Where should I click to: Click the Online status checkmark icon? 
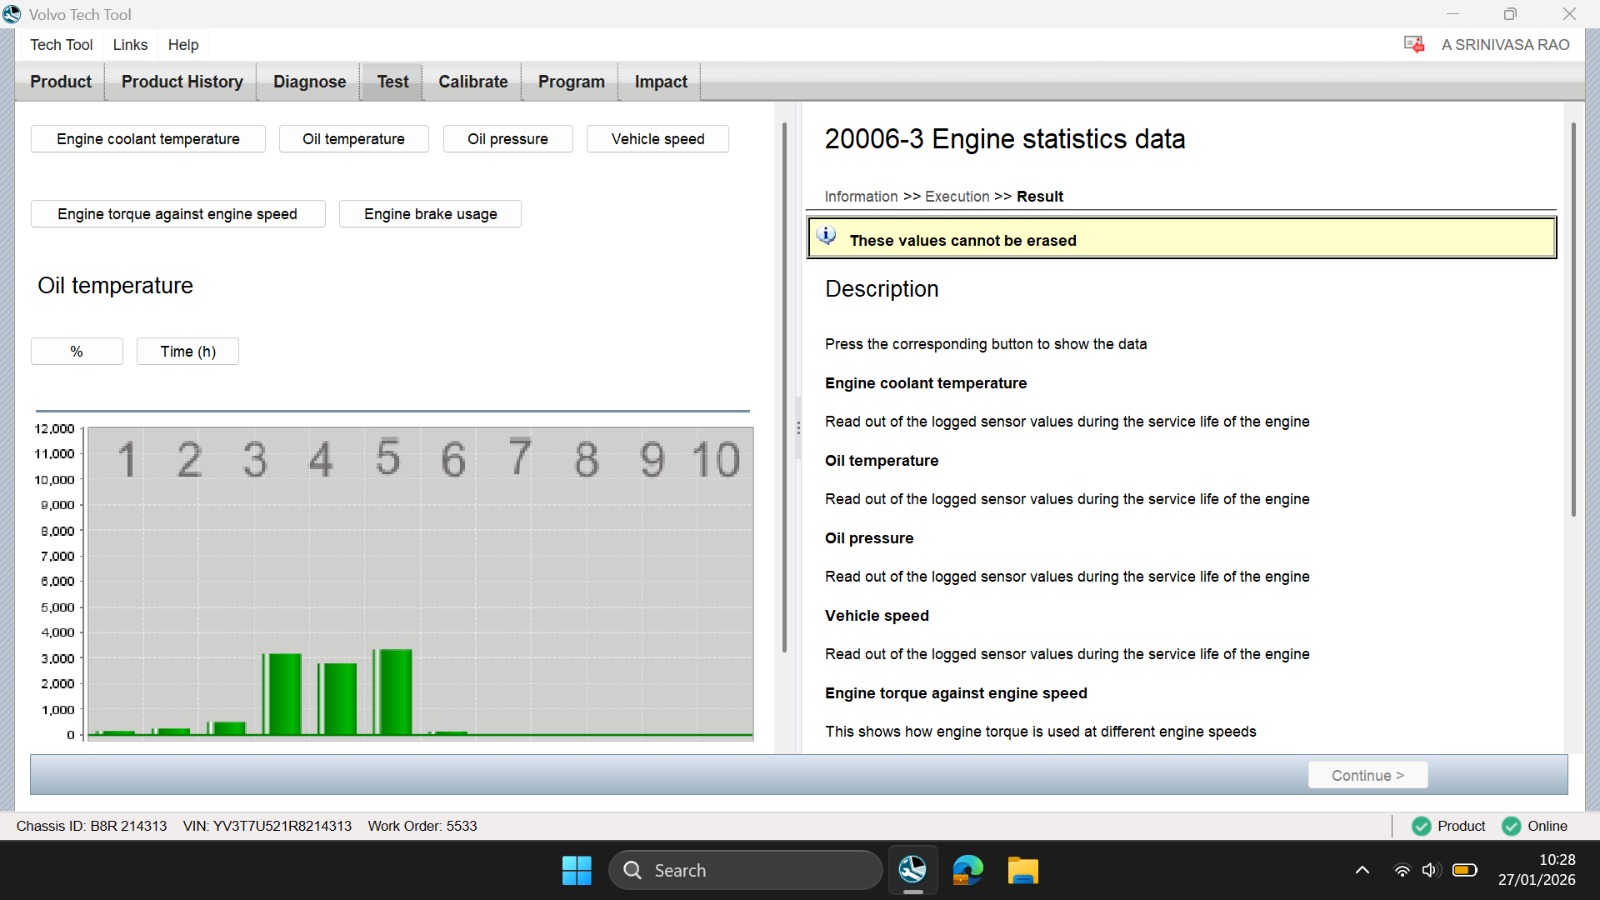(1511, 826)
